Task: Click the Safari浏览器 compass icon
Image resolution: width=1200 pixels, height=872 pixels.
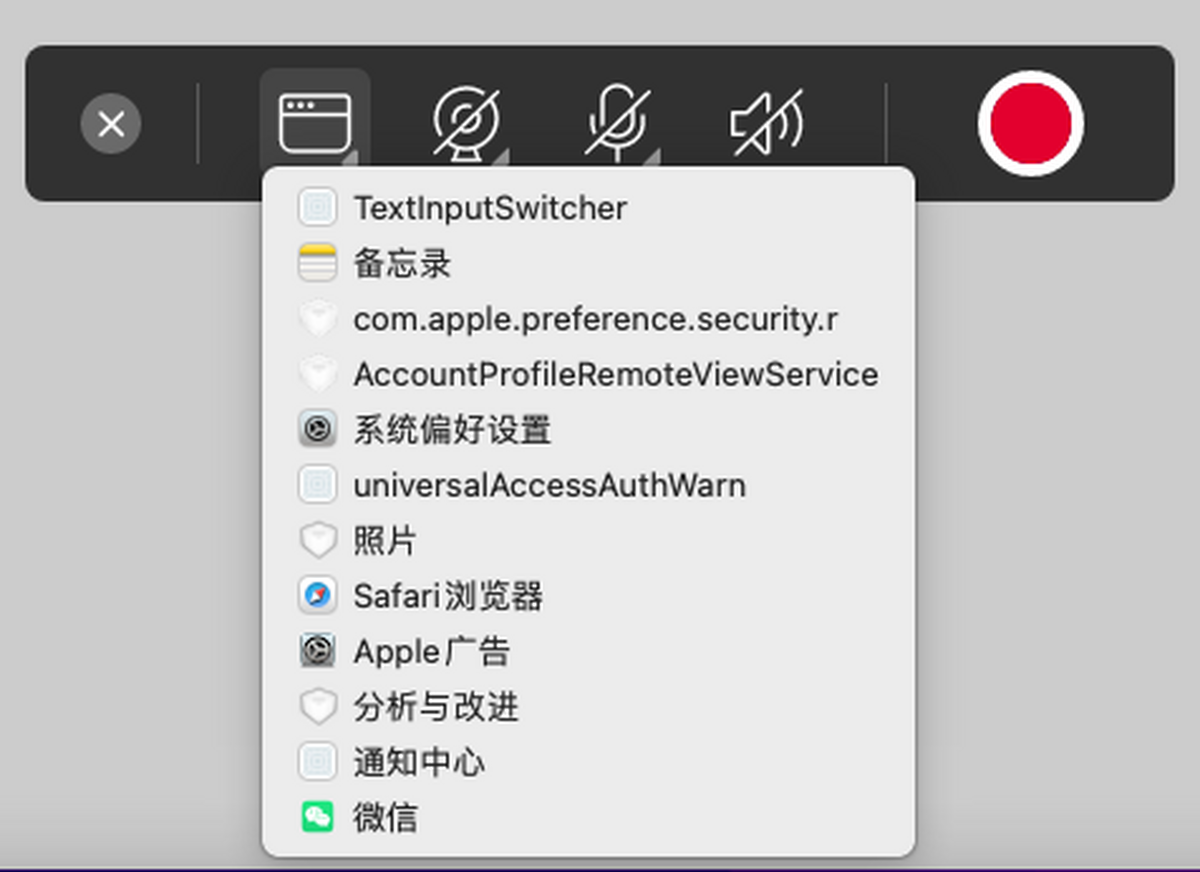Action: pos(317,596)
